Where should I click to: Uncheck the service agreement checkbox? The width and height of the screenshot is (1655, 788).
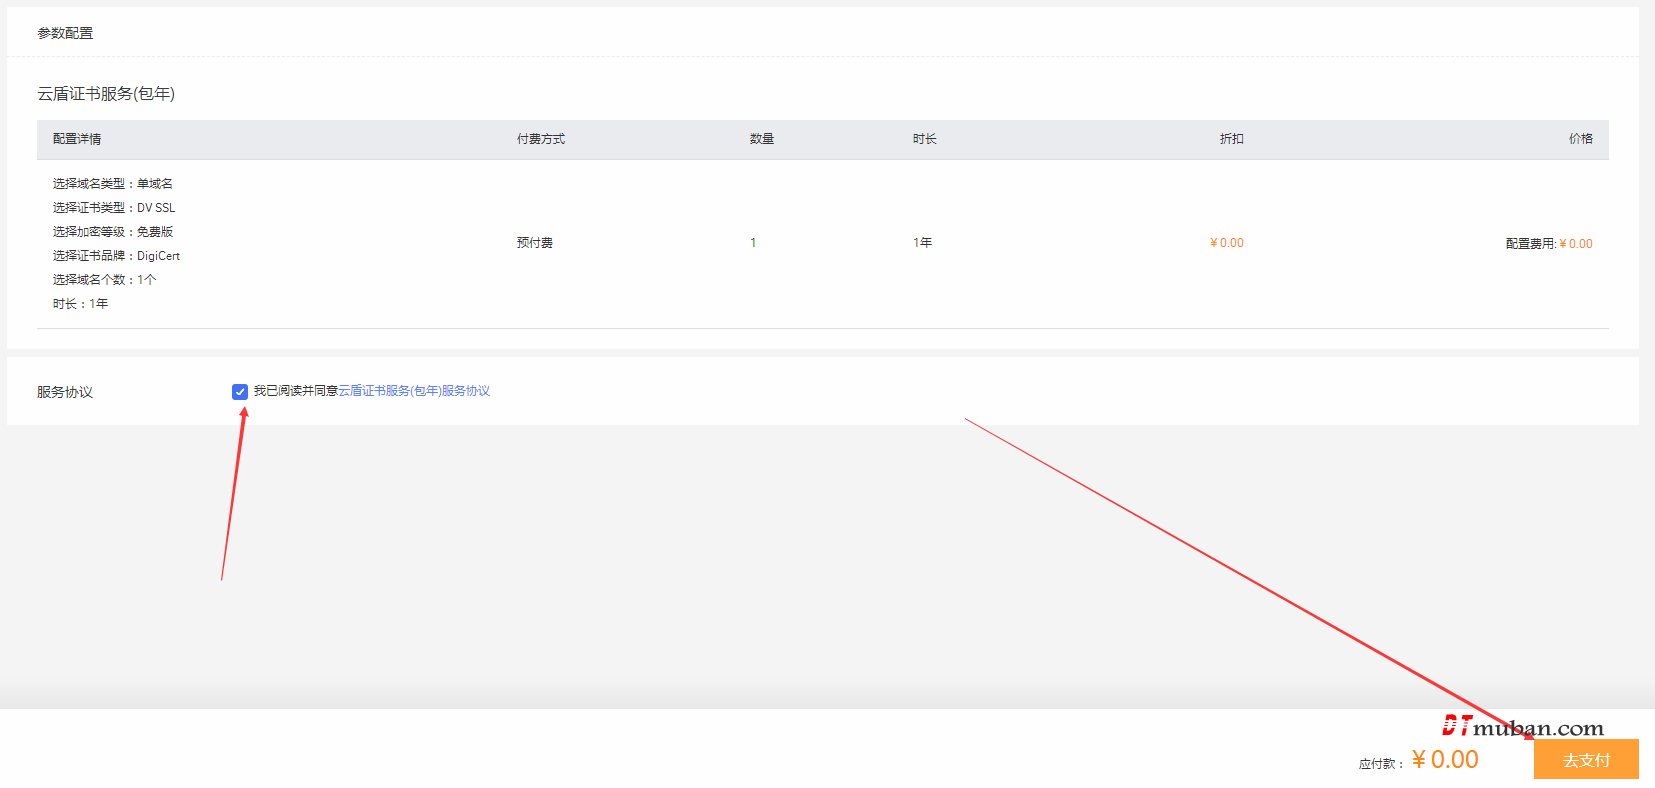240,392
